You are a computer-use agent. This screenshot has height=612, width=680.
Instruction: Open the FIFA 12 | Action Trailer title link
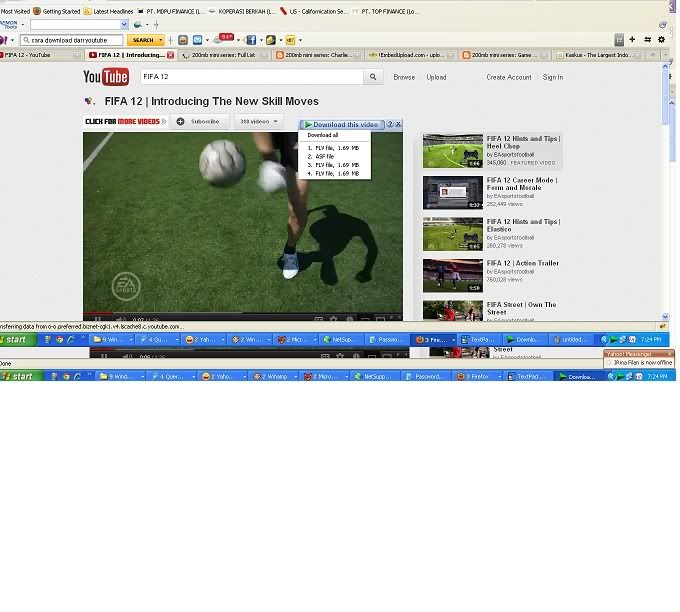tap(523, 263)
